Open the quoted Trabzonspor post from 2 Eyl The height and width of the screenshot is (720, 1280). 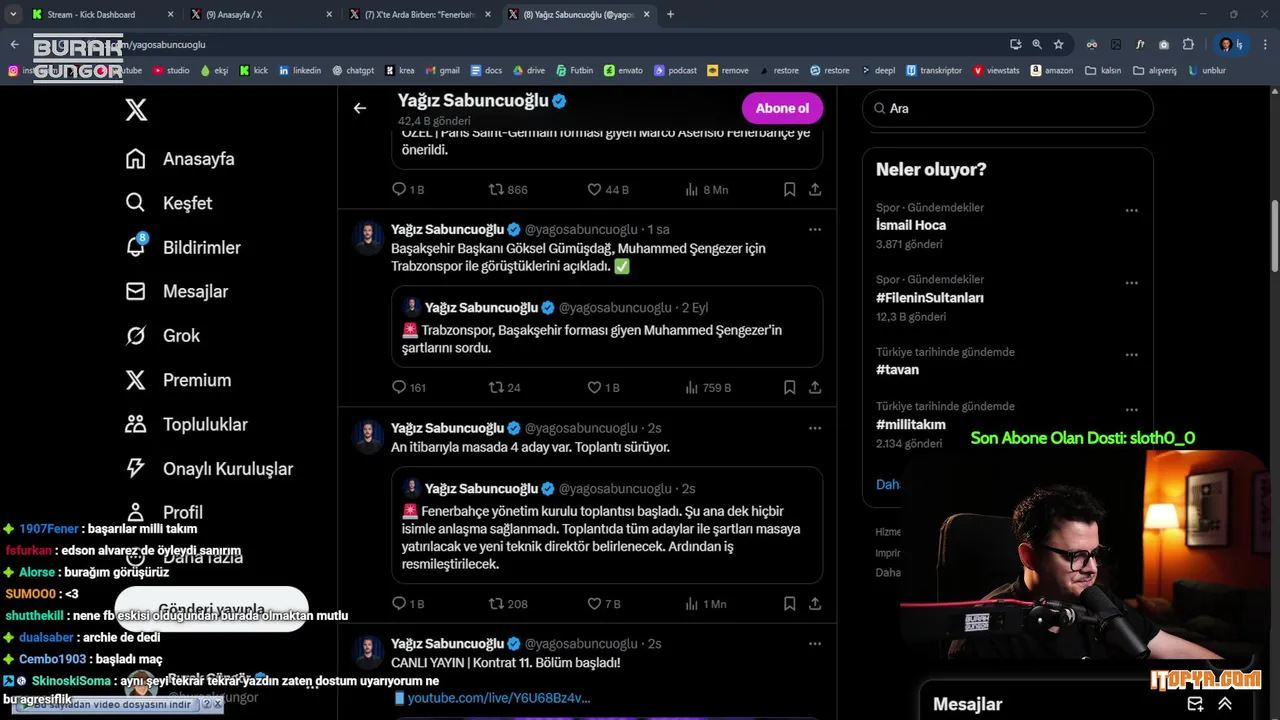pos(607,326)
